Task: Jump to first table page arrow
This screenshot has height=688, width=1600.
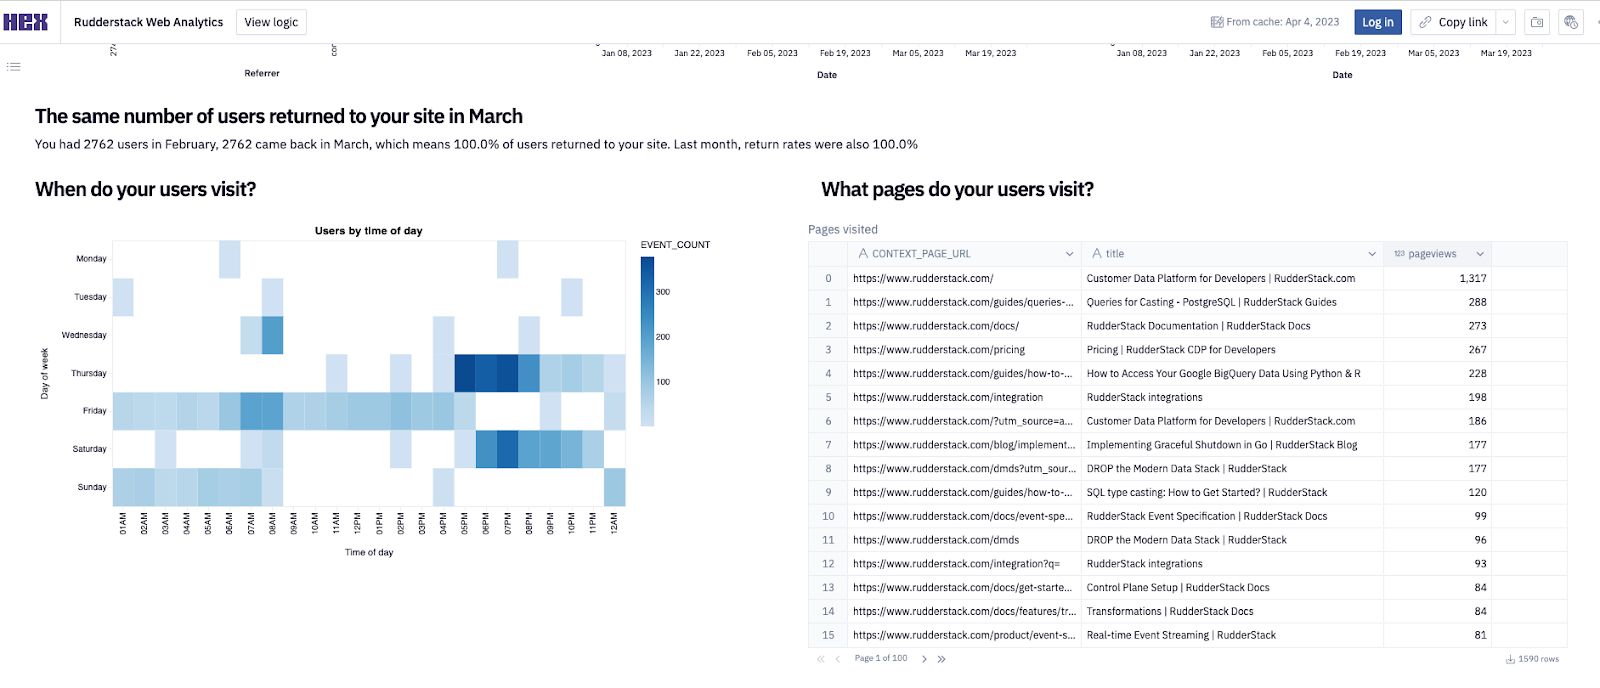Action: point(821,659)
